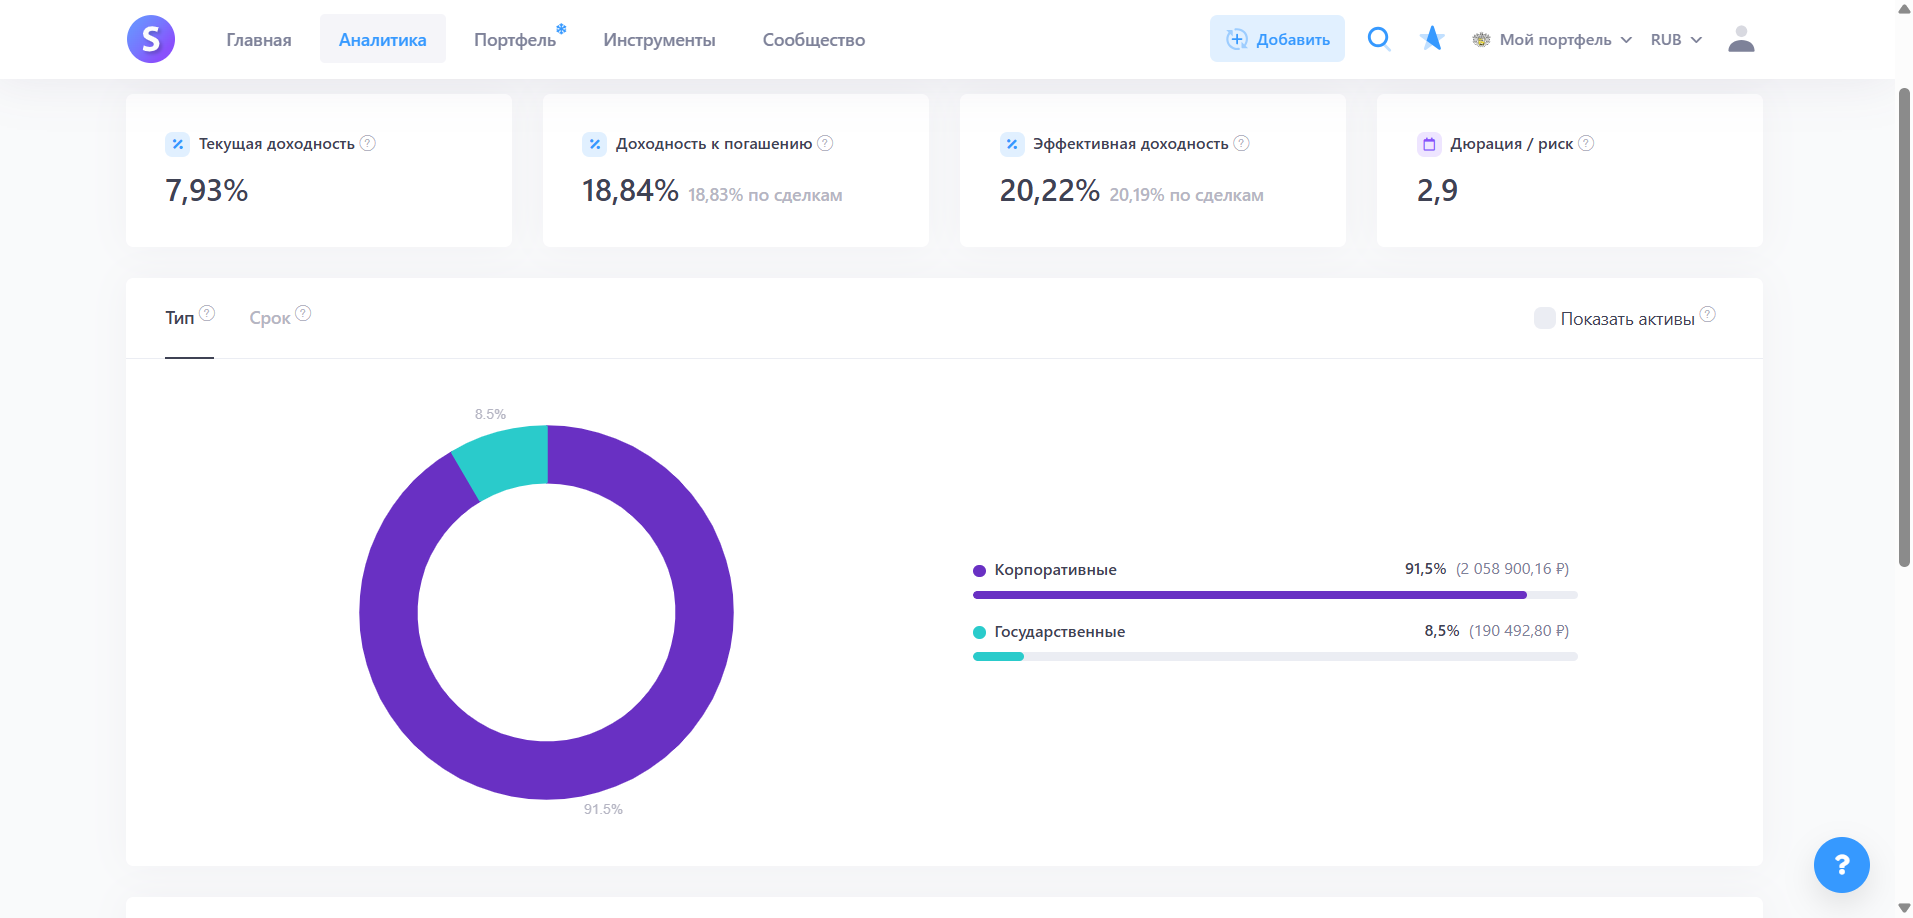Click the Корпоративные purple progress bar

pyautogui.click(x=1249, y=595)
